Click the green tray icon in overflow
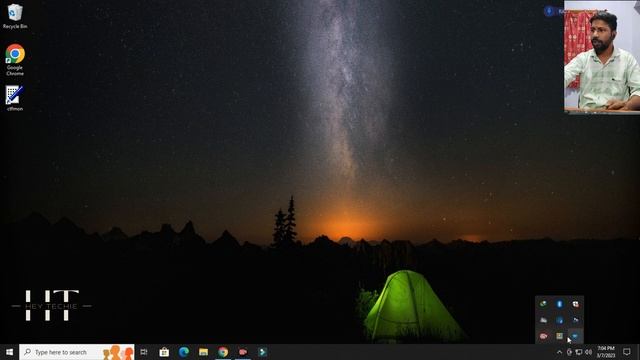 [543, 304]
